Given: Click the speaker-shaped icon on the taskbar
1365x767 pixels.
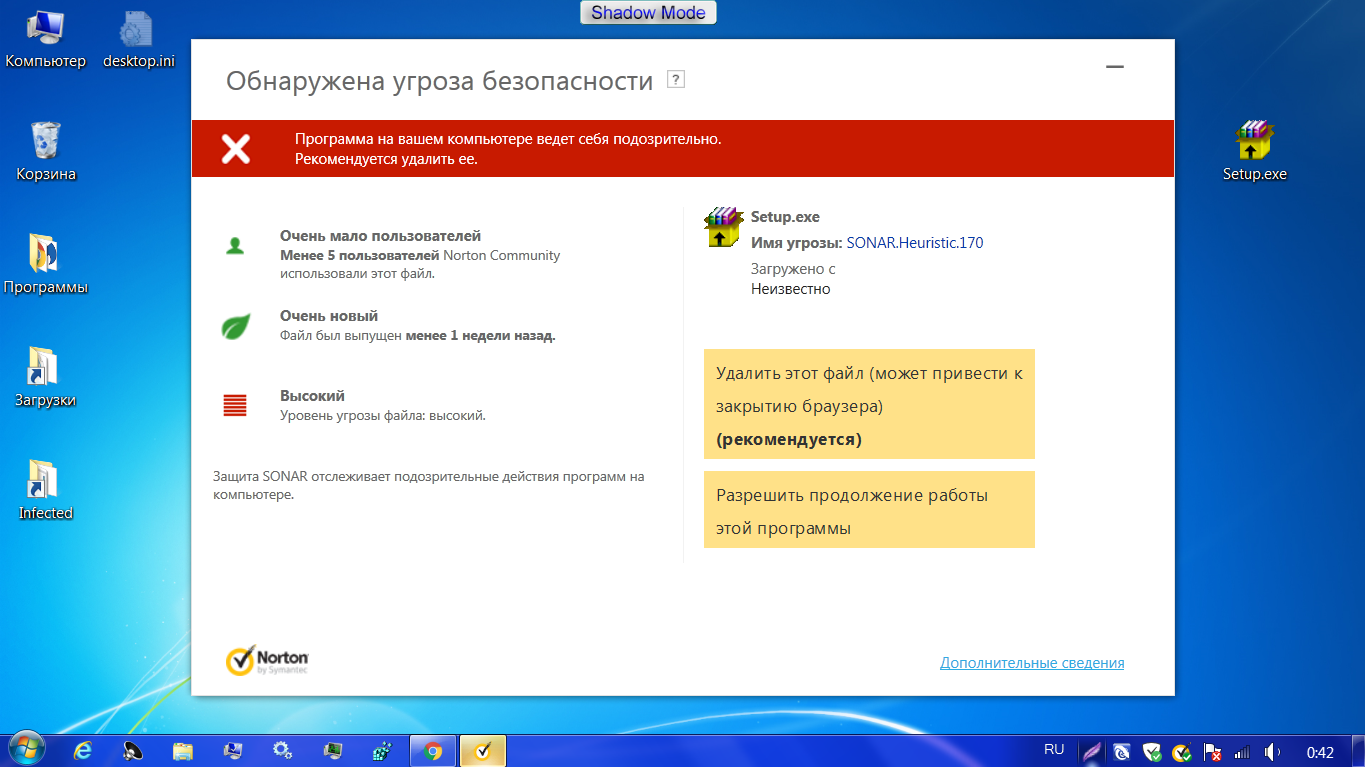Looking at the screenshot, I should tap(133, 751).
